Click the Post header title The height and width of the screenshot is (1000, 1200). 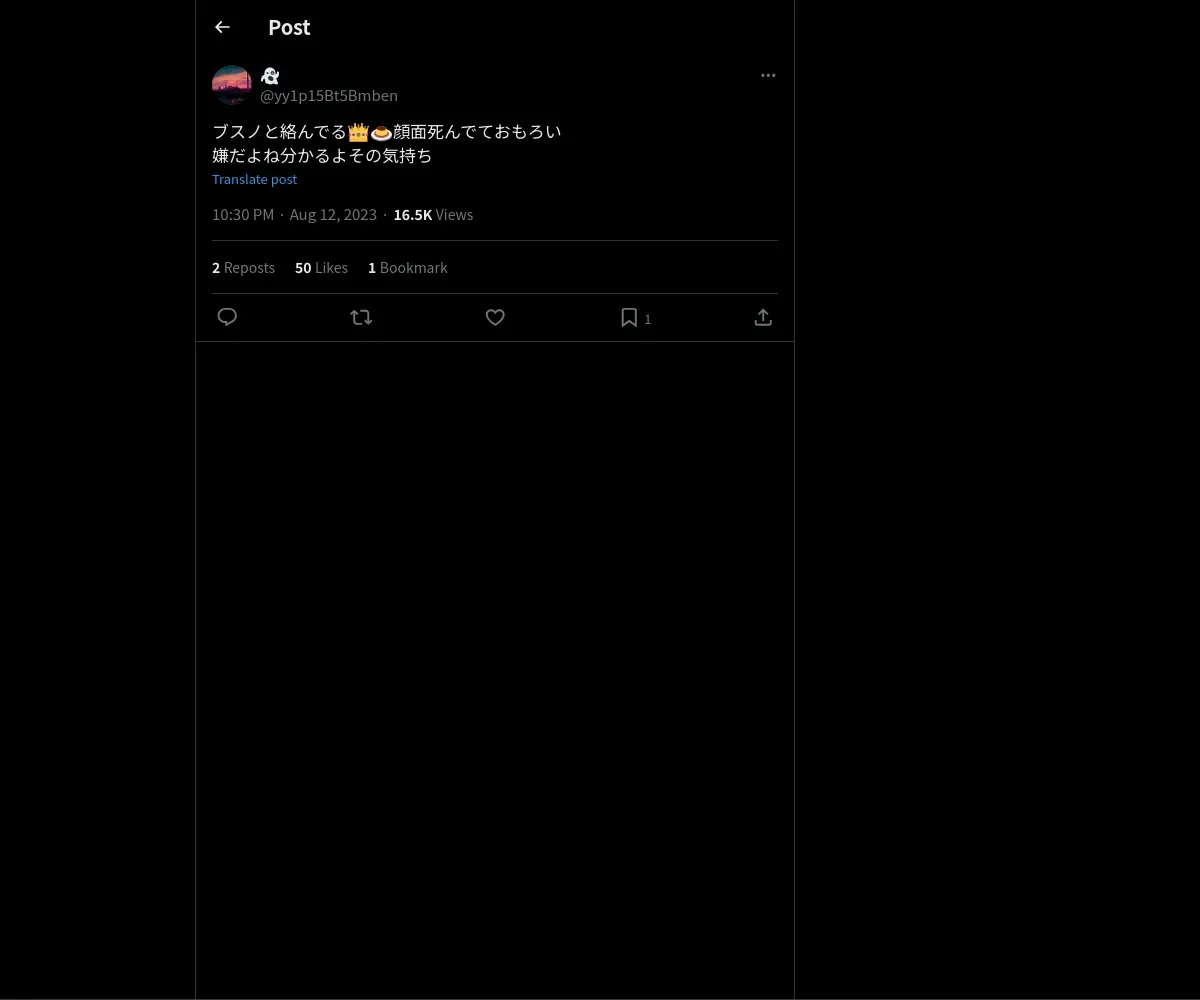[x=289, y=27]
